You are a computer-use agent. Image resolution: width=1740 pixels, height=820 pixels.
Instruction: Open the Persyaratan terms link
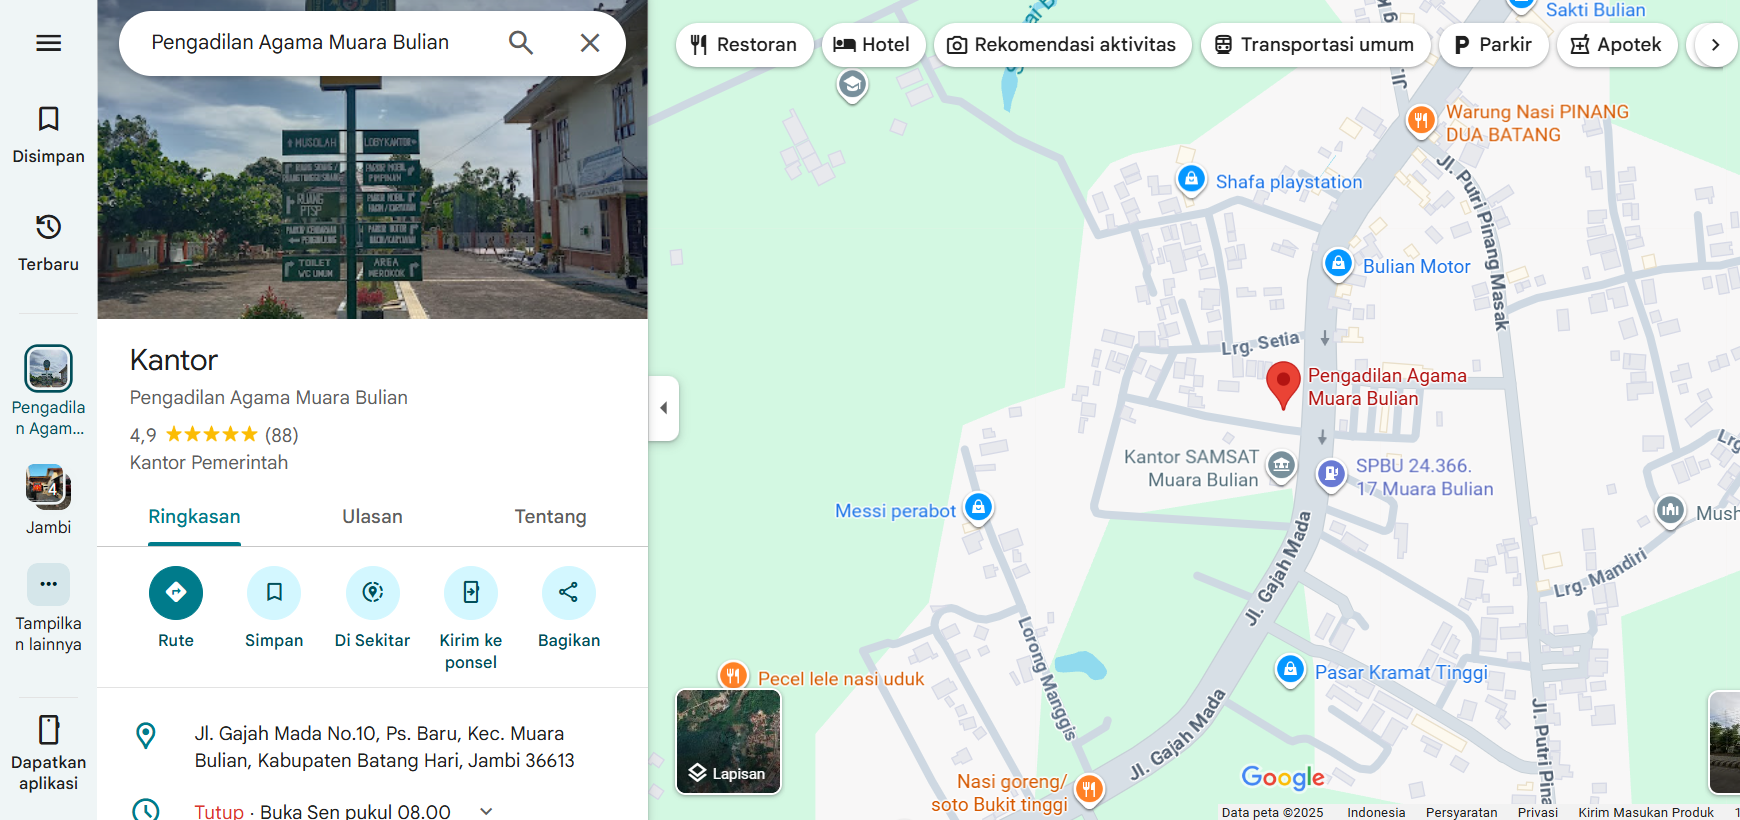(1461, 812)
